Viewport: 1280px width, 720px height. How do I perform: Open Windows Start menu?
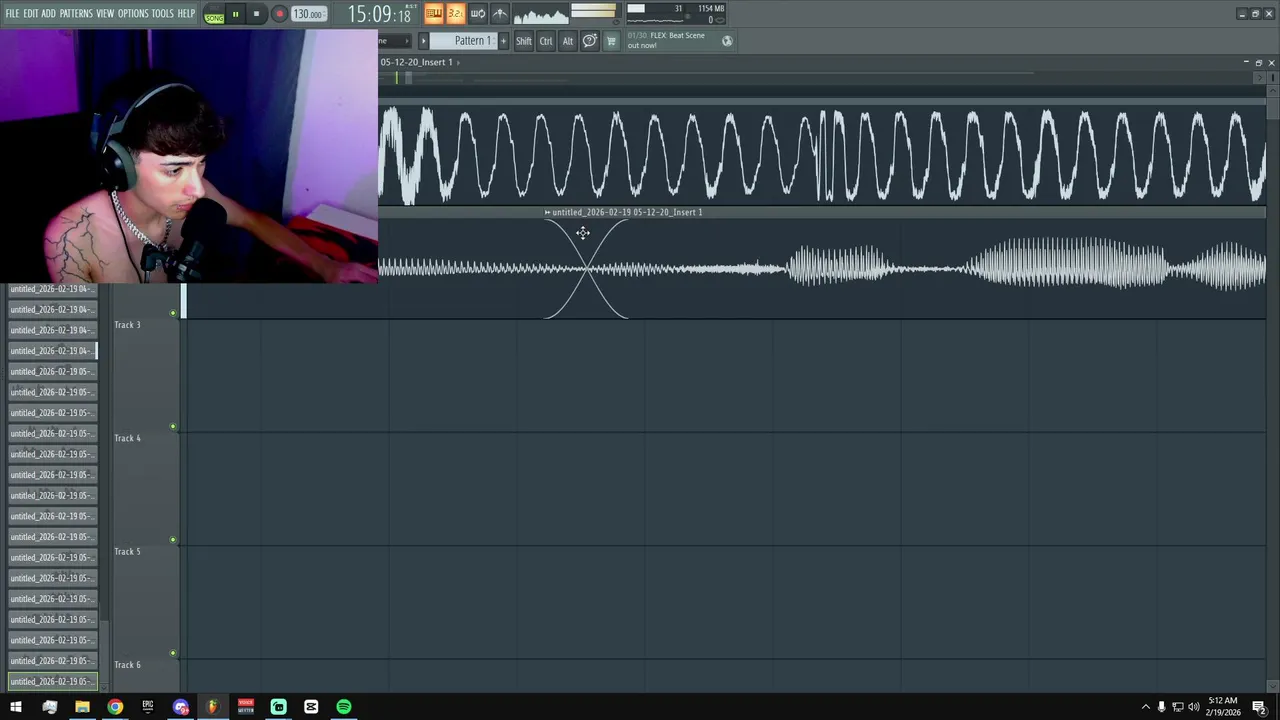click(15, 707)
